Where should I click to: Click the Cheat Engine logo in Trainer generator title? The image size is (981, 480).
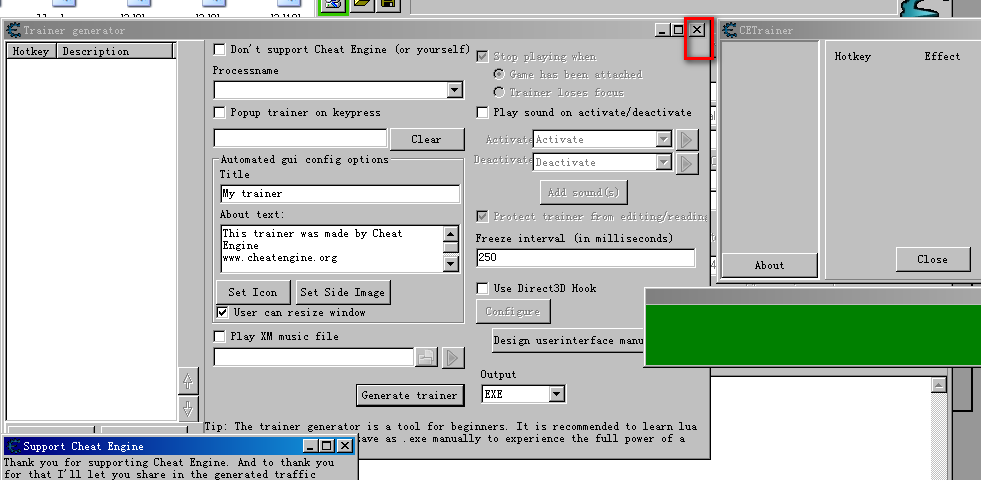tap(13, 30)
